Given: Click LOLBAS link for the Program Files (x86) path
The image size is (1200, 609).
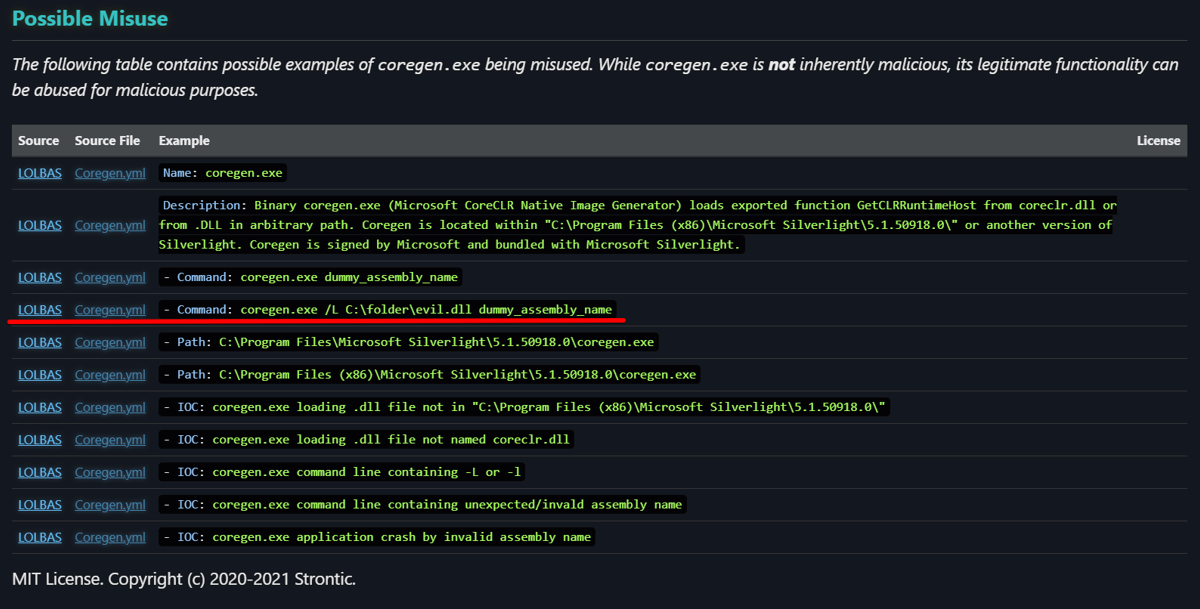Looking at the screenshot, I should (x=39, y=375).
